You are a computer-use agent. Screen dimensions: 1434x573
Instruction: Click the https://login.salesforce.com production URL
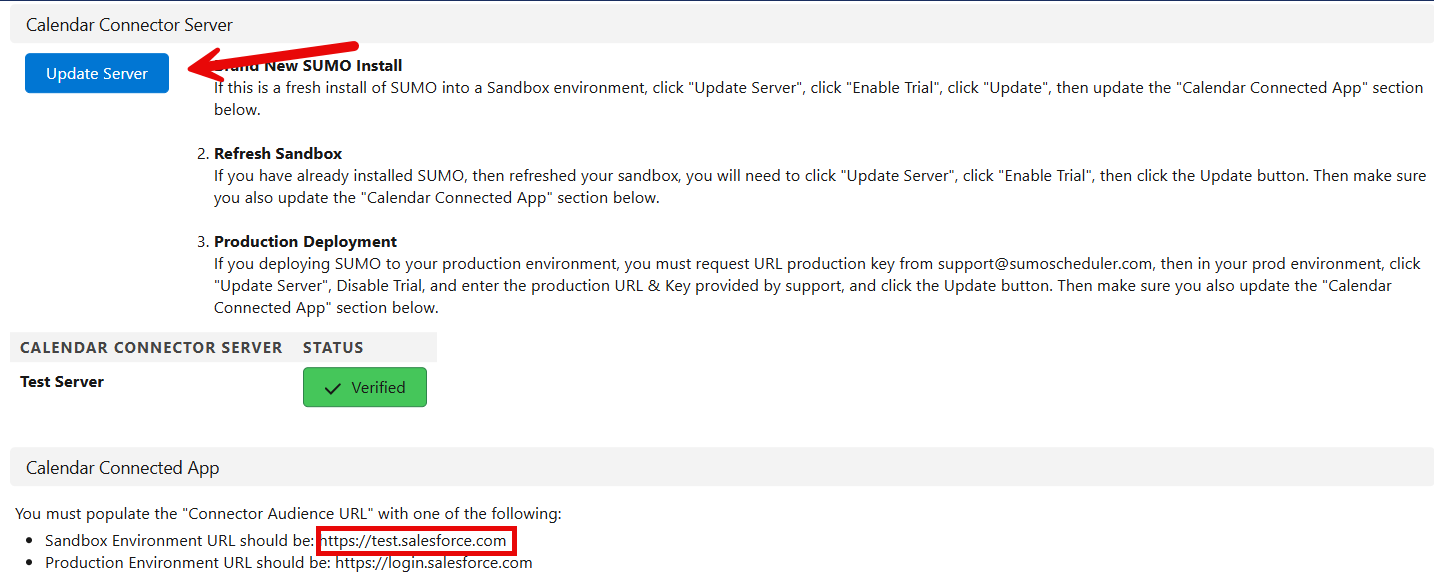pos(433,563)
